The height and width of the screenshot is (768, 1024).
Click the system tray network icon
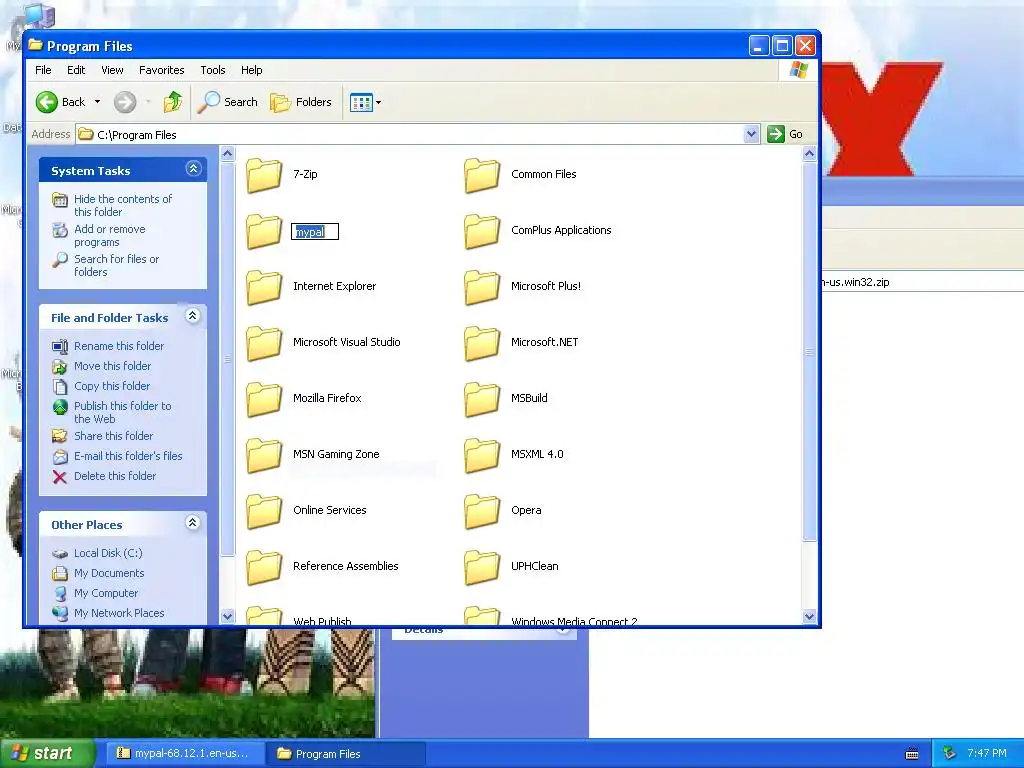coord(950,753)
